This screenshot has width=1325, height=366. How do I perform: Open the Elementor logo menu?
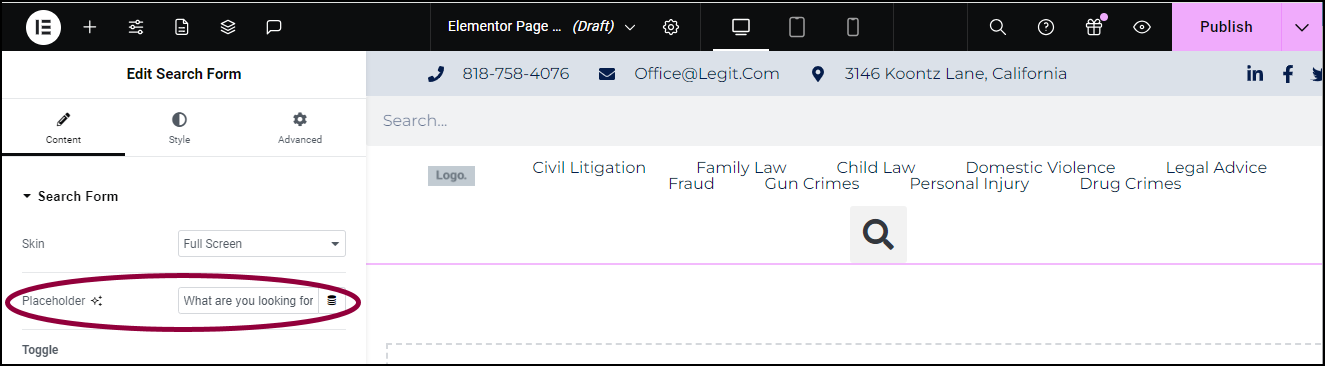(44, 27)
